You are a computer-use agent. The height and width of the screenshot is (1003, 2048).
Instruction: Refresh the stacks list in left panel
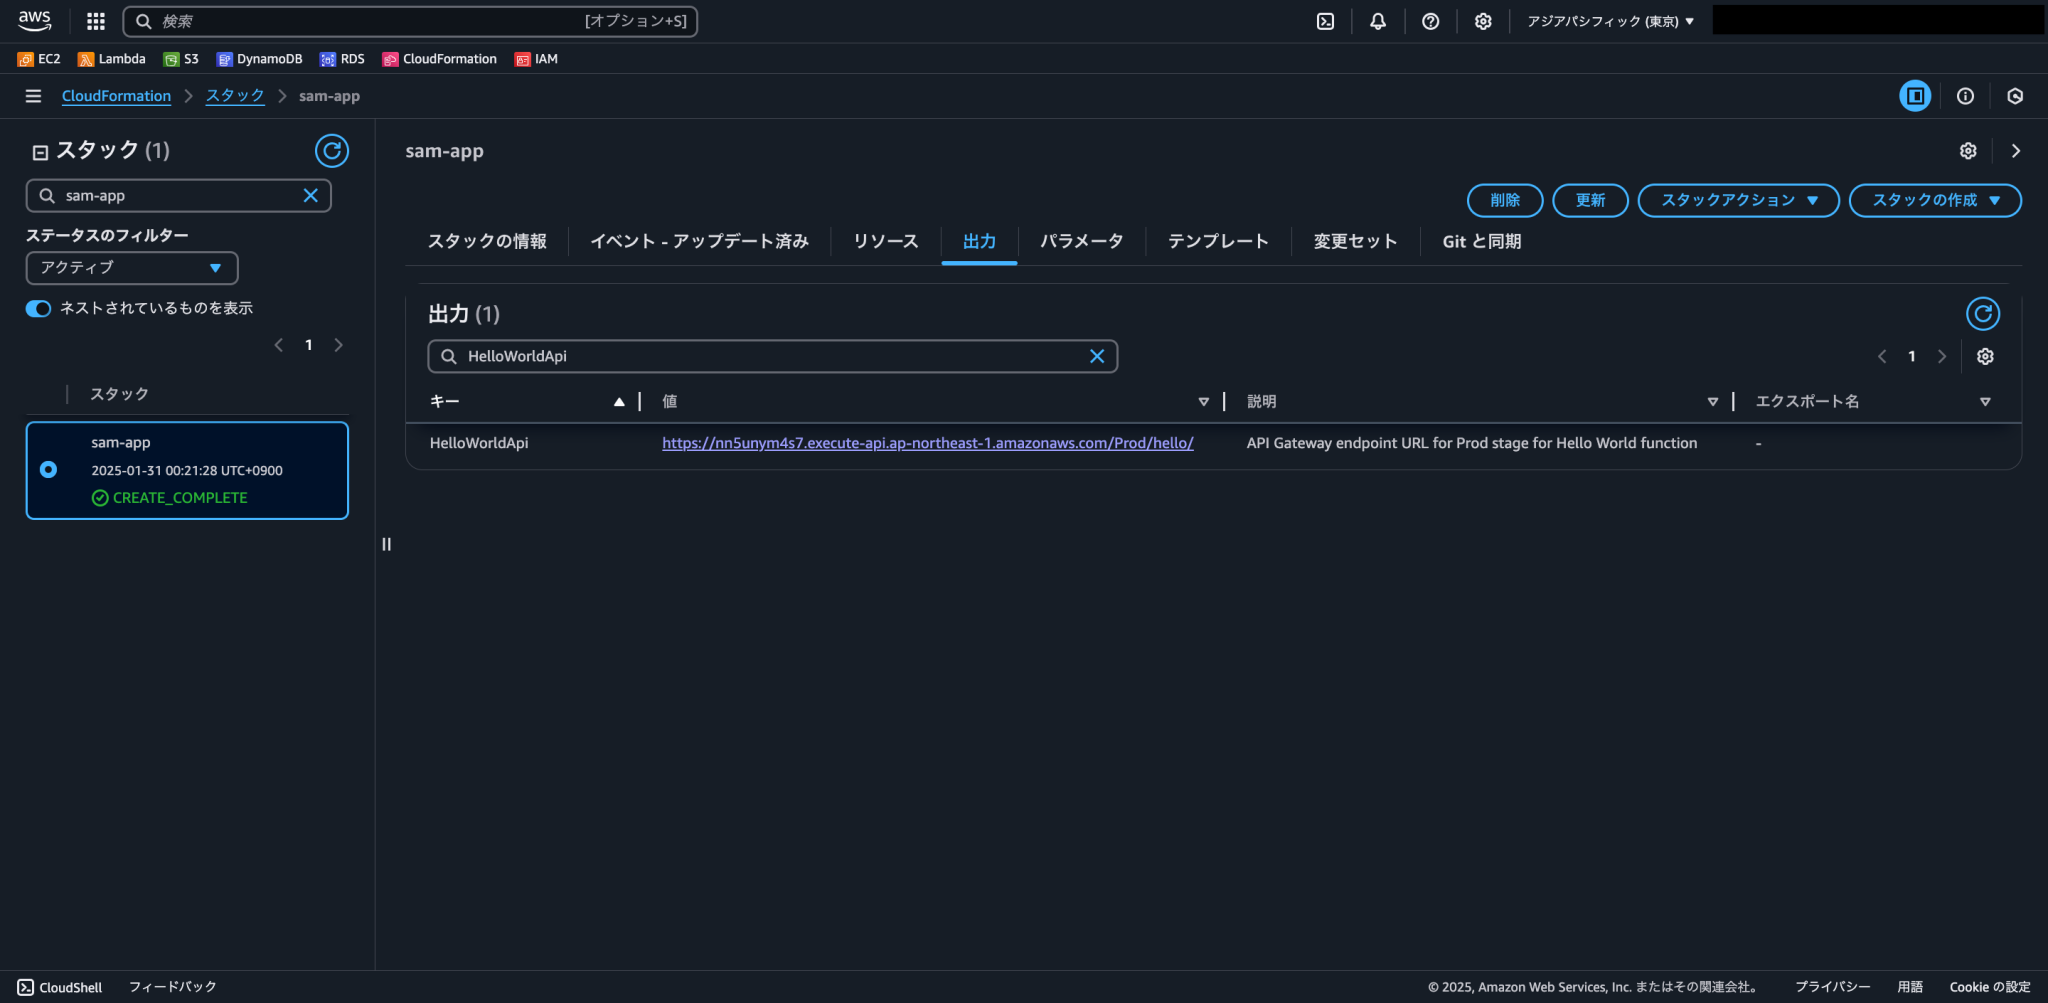[x=332, y=151]
